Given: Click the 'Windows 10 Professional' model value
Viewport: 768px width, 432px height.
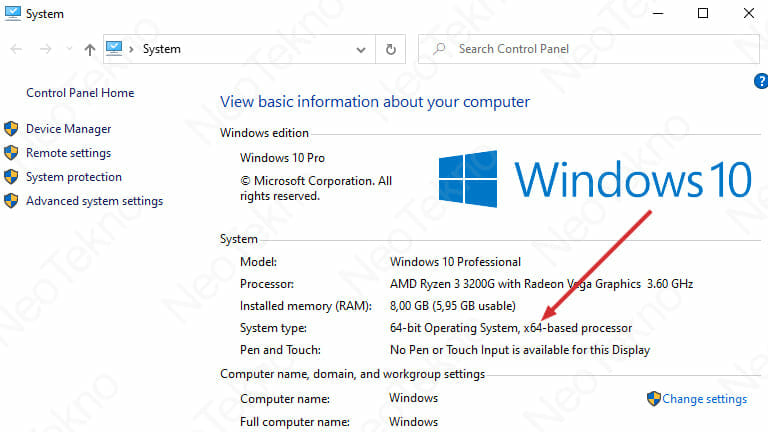Looking at the screenshot, I should click(x=455, y=262).
